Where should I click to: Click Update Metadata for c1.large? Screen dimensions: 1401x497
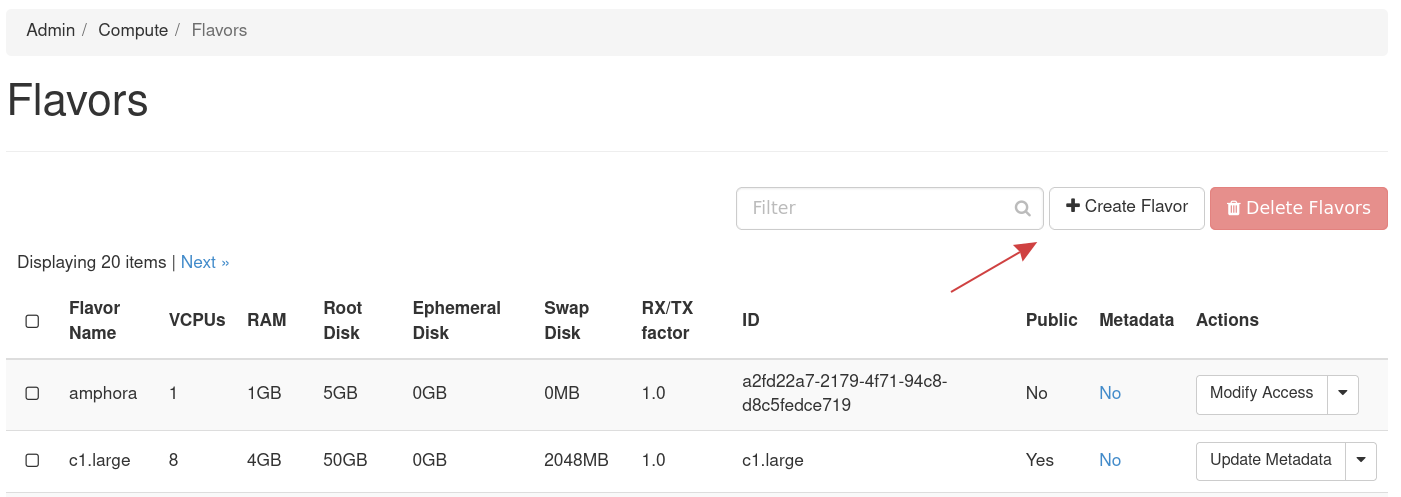(x=1270, y=461)
